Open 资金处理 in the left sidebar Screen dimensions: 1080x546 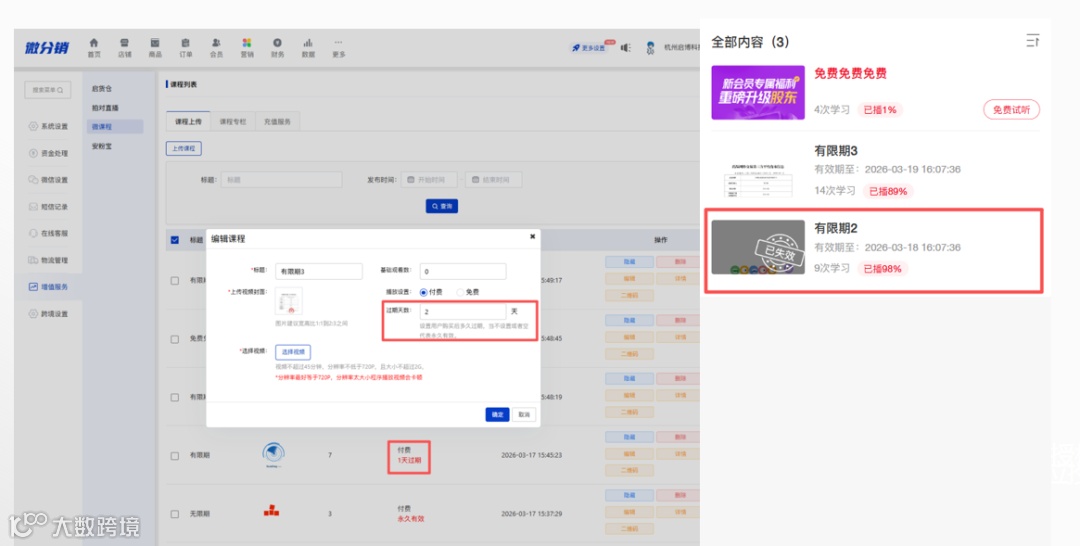coord(48,153)
